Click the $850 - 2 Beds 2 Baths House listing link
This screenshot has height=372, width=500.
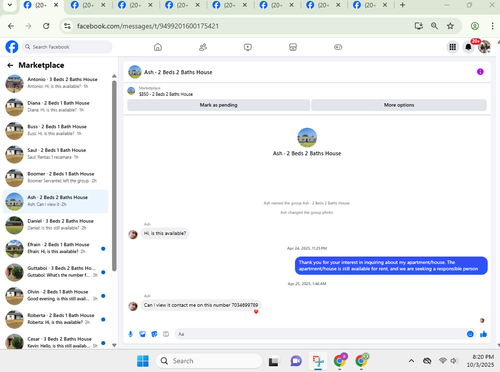(x=166, y=94)
